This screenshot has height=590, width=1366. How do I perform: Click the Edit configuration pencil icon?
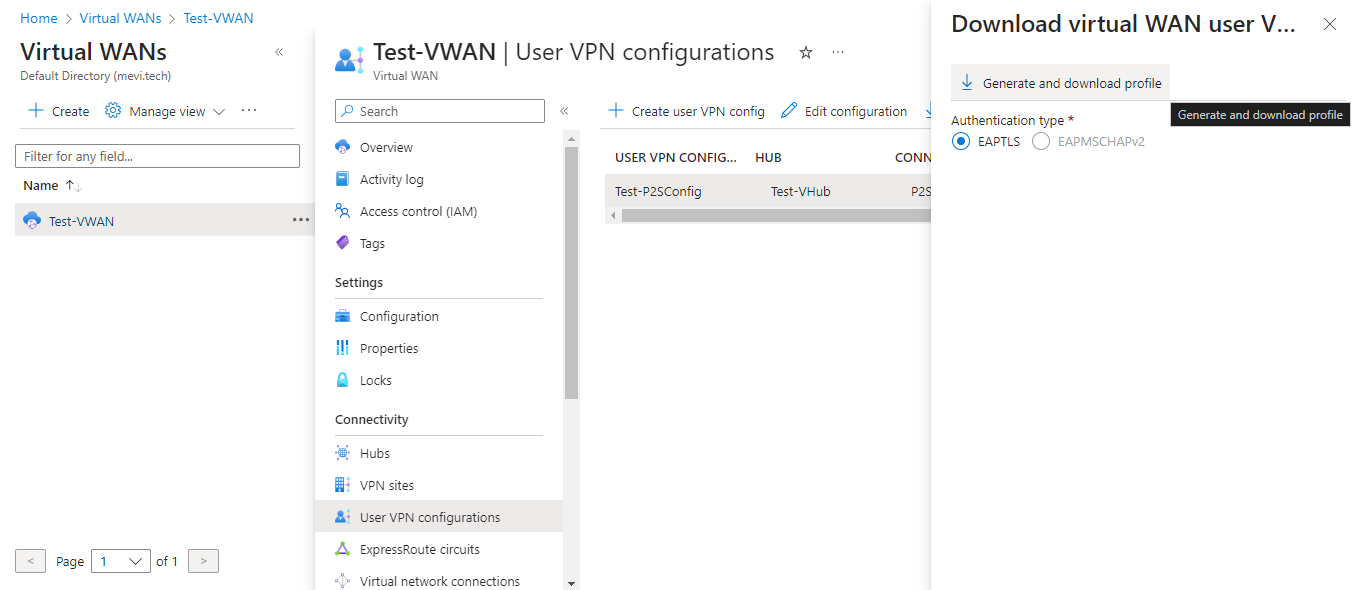789,111
